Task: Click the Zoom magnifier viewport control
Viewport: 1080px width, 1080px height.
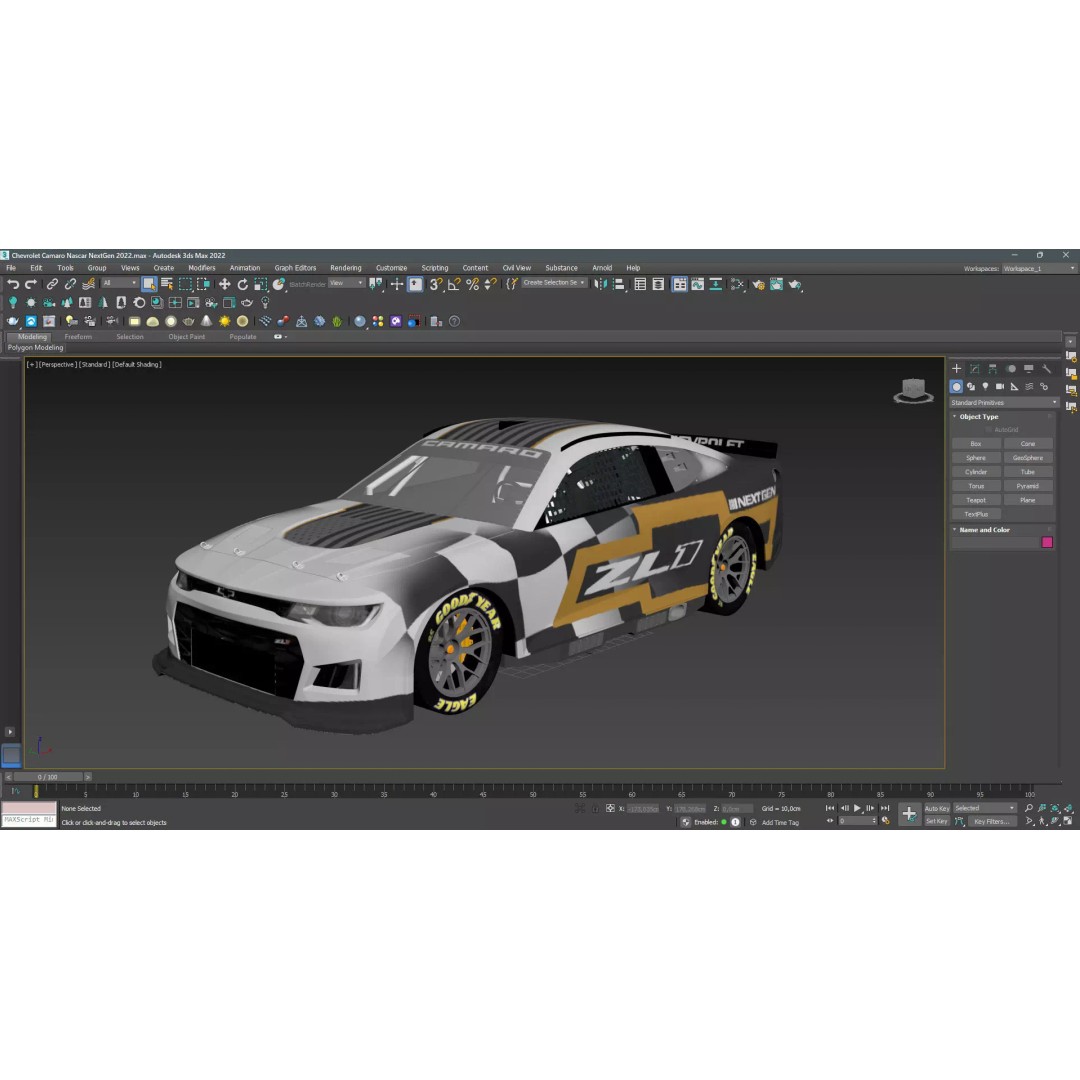Action: coord(1029,809)
